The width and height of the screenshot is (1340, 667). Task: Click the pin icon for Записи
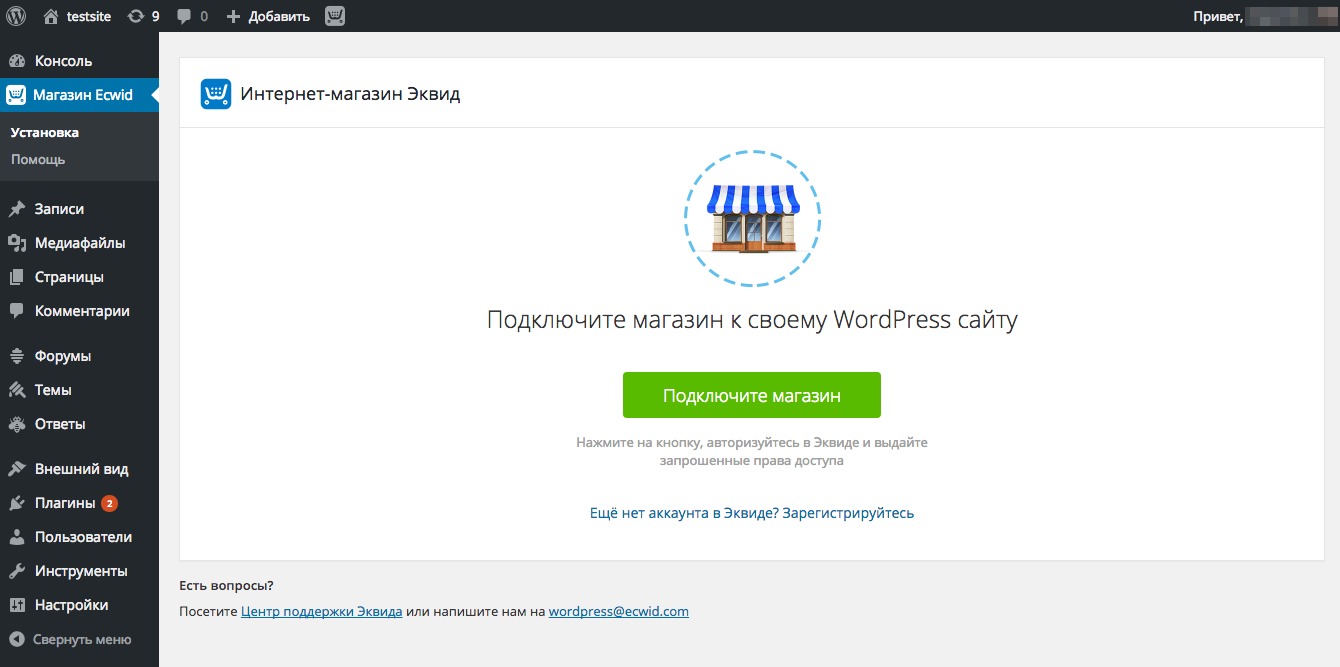[x=16, y=209]
